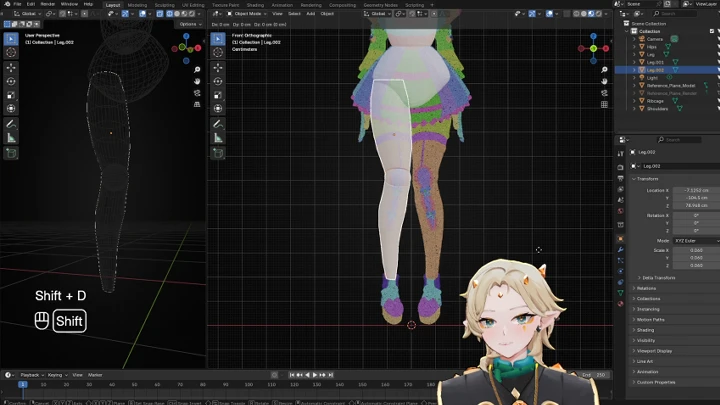The image size is (720, 405).
Task: Open the Object Data green triangle properties tab
Action: (620, 292)
